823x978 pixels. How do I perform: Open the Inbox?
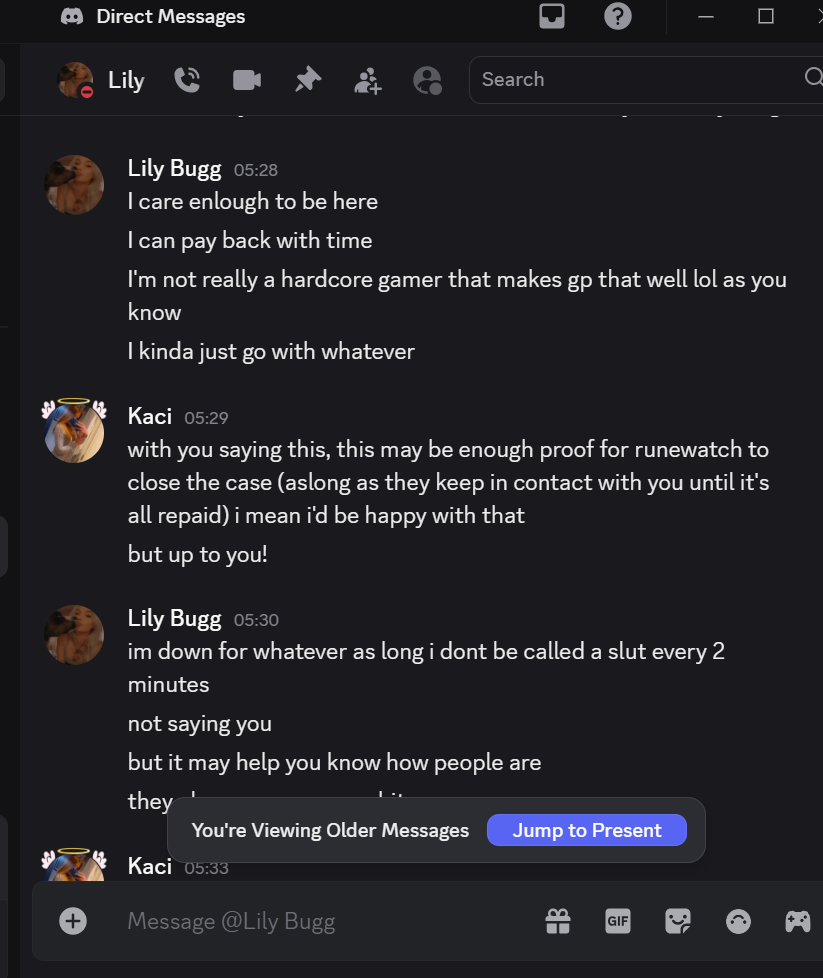coord(552,16)
